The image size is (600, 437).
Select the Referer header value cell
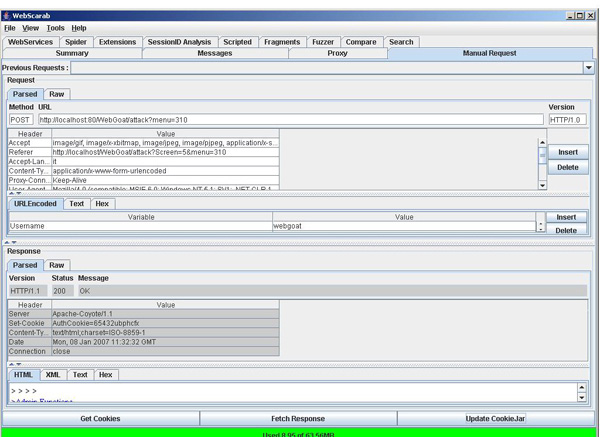[165, 152]
